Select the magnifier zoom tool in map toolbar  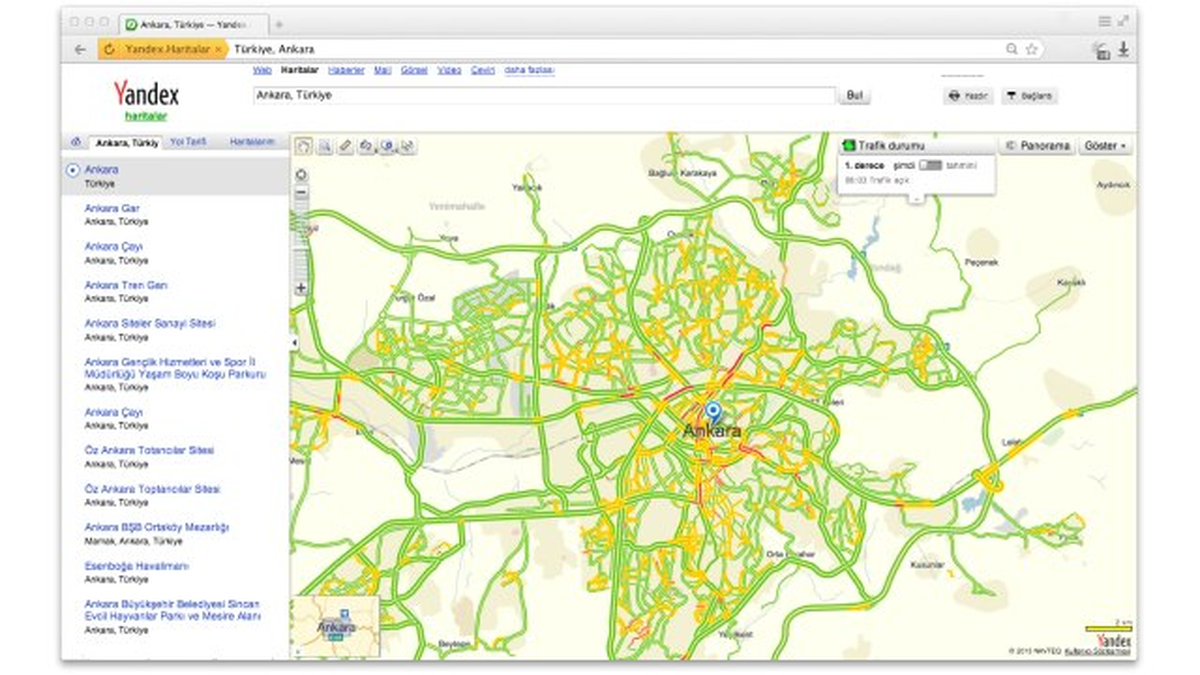324,146
